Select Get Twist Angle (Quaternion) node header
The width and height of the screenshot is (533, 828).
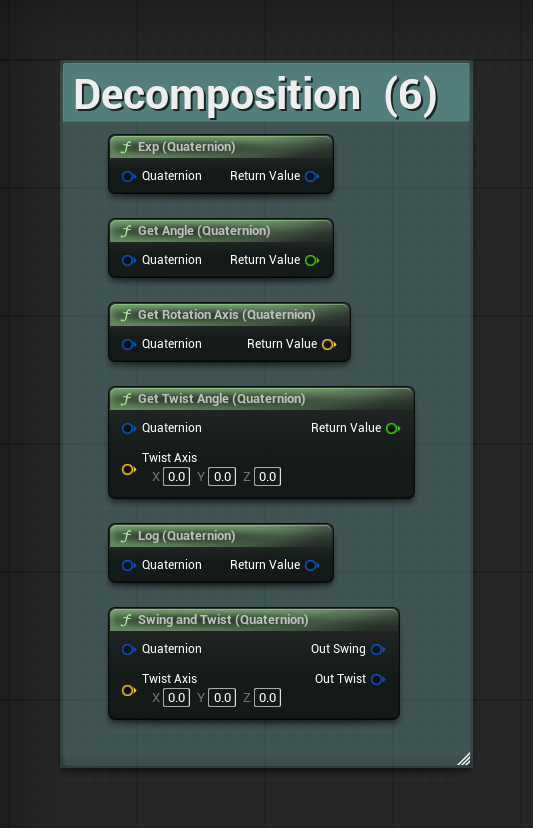point(261,399)
